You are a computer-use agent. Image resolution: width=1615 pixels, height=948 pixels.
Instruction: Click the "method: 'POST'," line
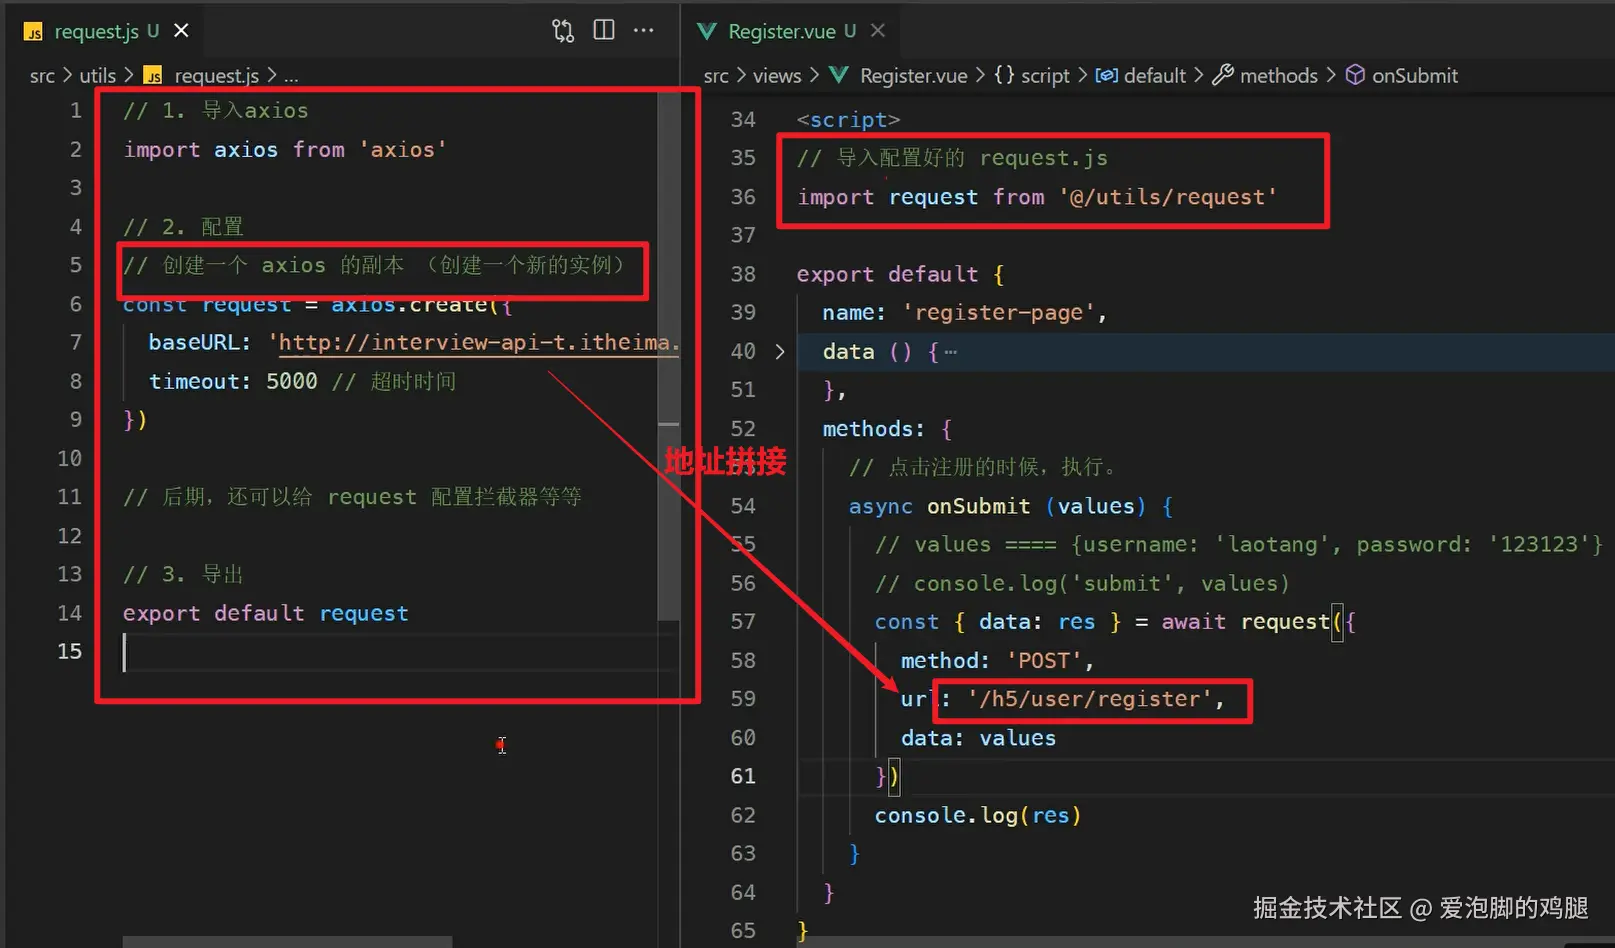997,661
